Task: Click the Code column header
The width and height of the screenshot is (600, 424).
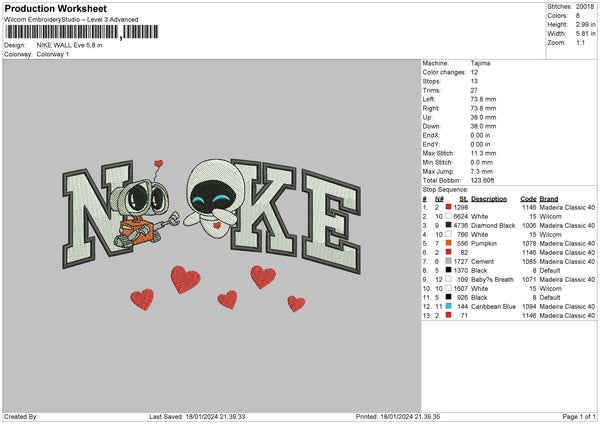Action: click(528, 199)
